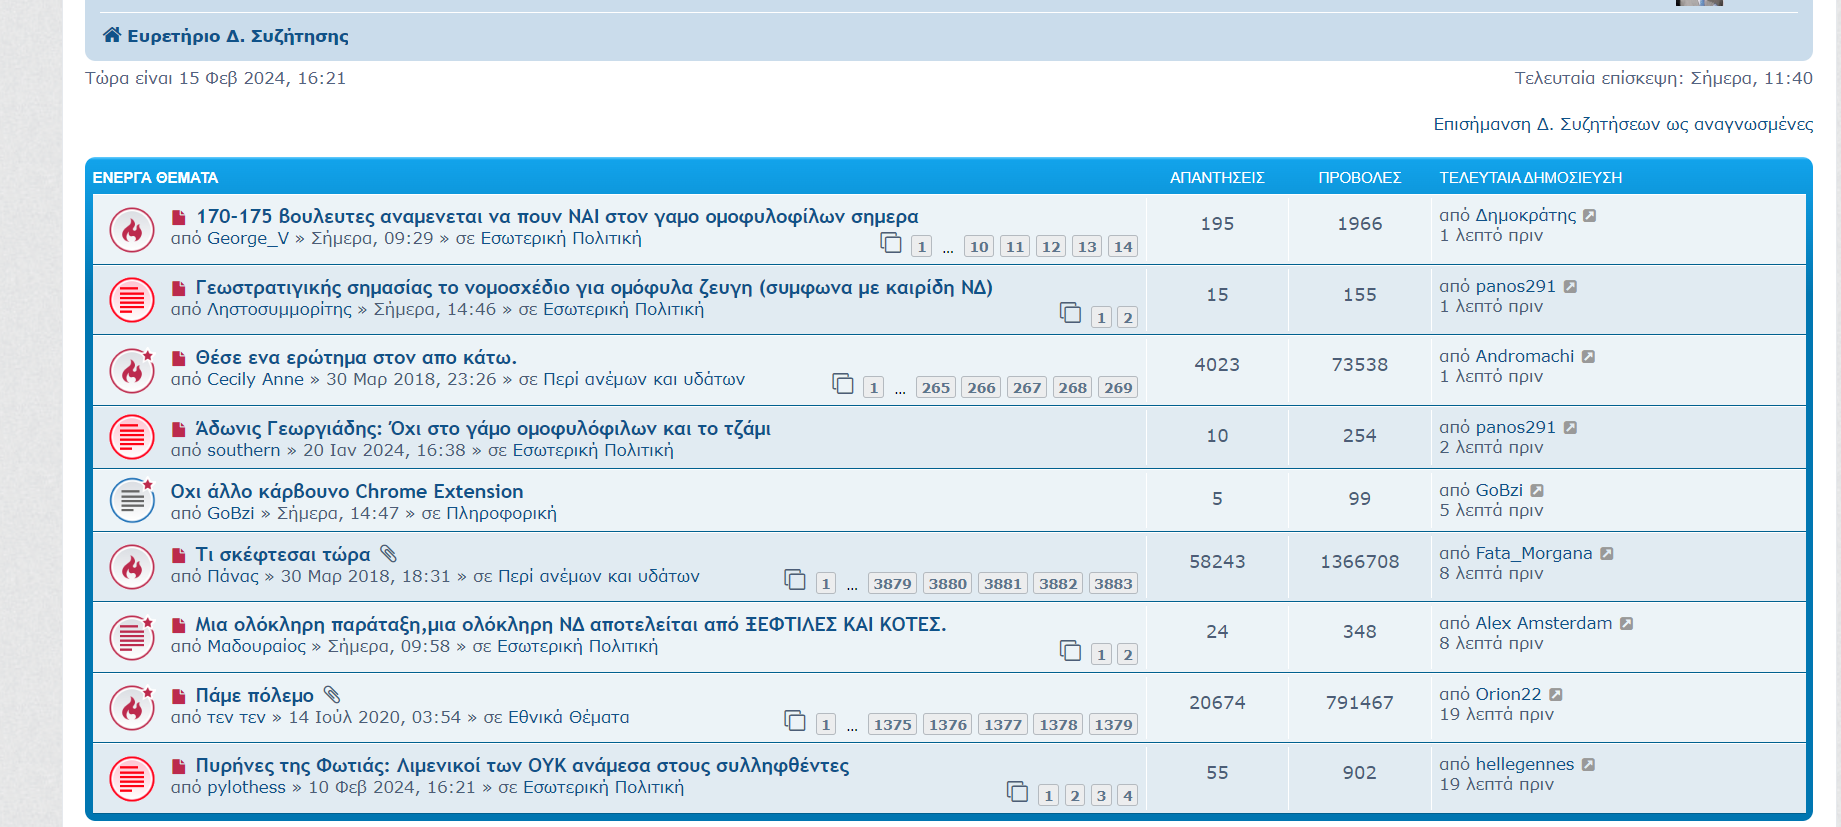Go to page 3 of Πυρήνες της Φωτιάς topic
The width and height of the screenshot is (1841, 827).
pos(1101,796)
